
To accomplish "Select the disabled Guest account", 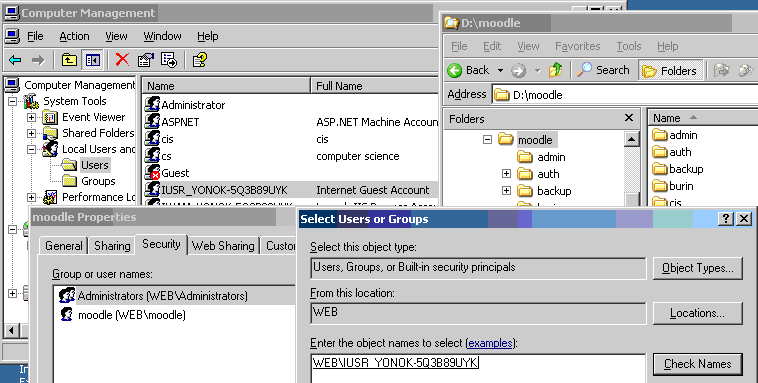I will [167, 173].
